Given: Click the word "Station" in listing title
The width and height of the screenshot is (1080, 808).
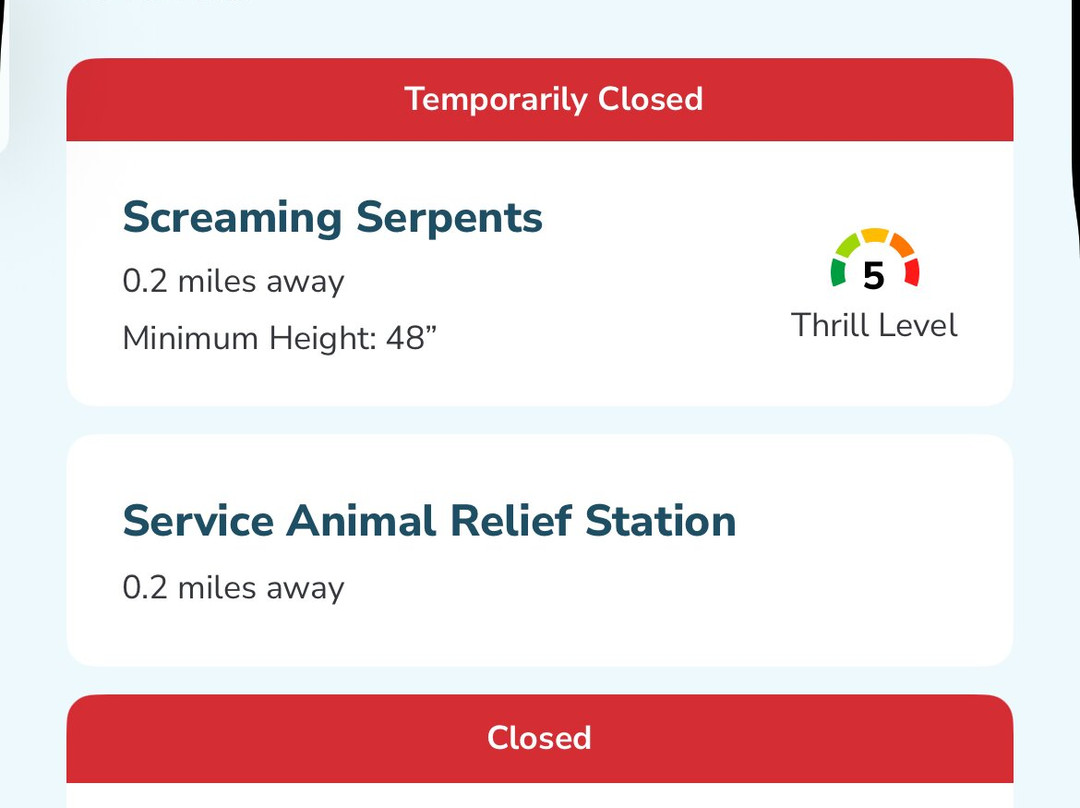Looking at the screenshot, I should tap(660, 521).
